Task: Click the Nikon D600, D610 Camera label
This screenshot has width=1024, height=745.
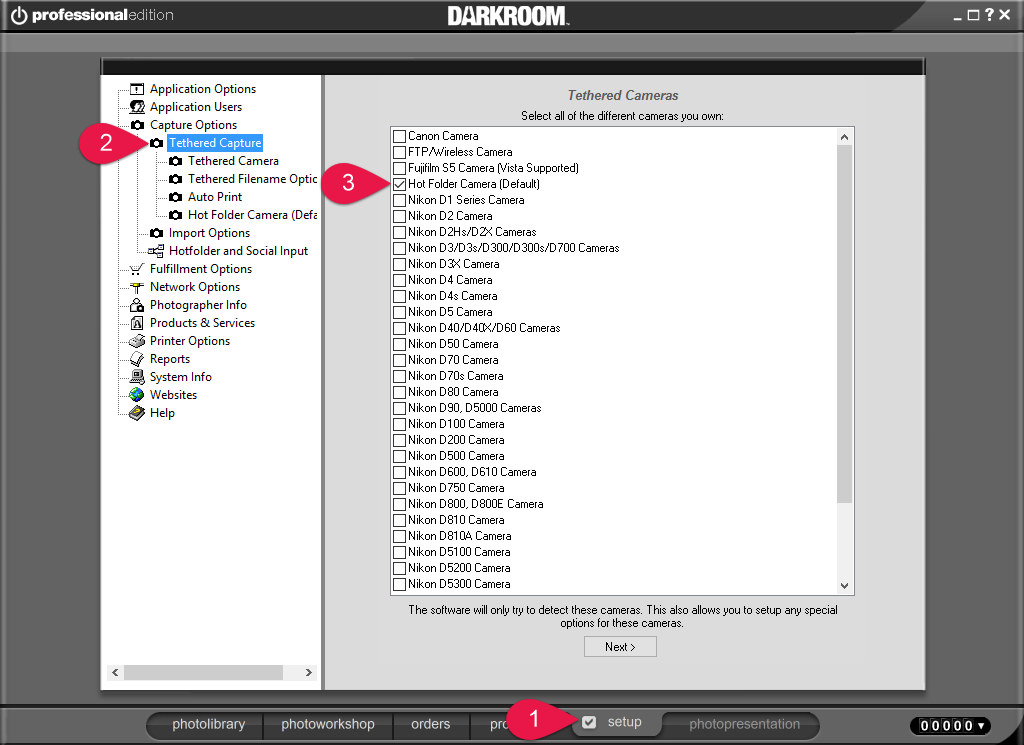Action: click(472, 472)
